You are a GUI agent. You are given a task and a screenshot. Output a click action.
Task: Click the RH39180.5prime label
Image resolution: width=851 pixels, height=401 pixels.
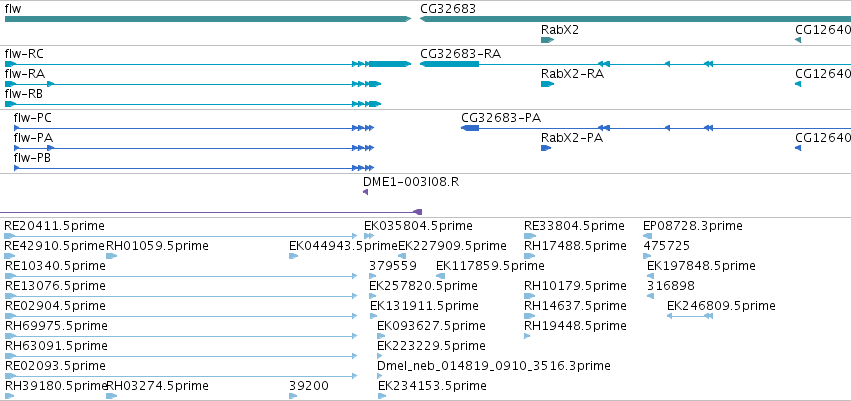(x=55, y=386)
